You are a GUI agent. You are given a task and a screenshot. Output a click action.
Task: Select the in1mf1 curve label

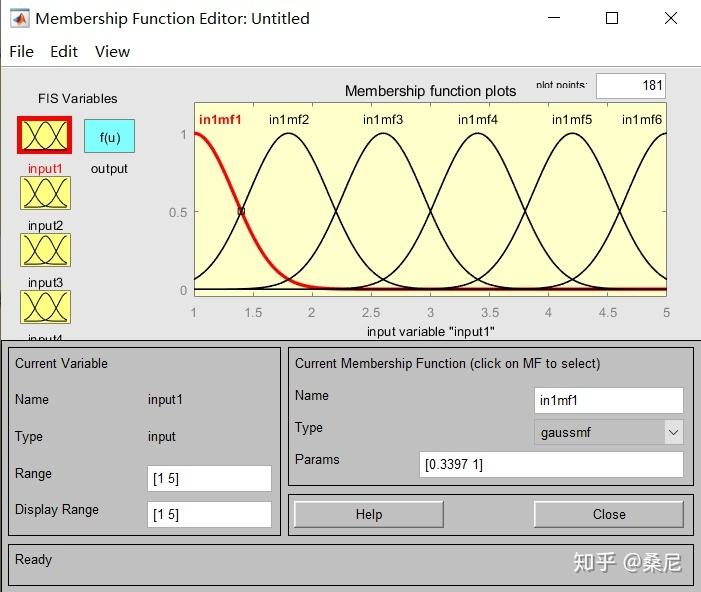[x=220, y=119]
